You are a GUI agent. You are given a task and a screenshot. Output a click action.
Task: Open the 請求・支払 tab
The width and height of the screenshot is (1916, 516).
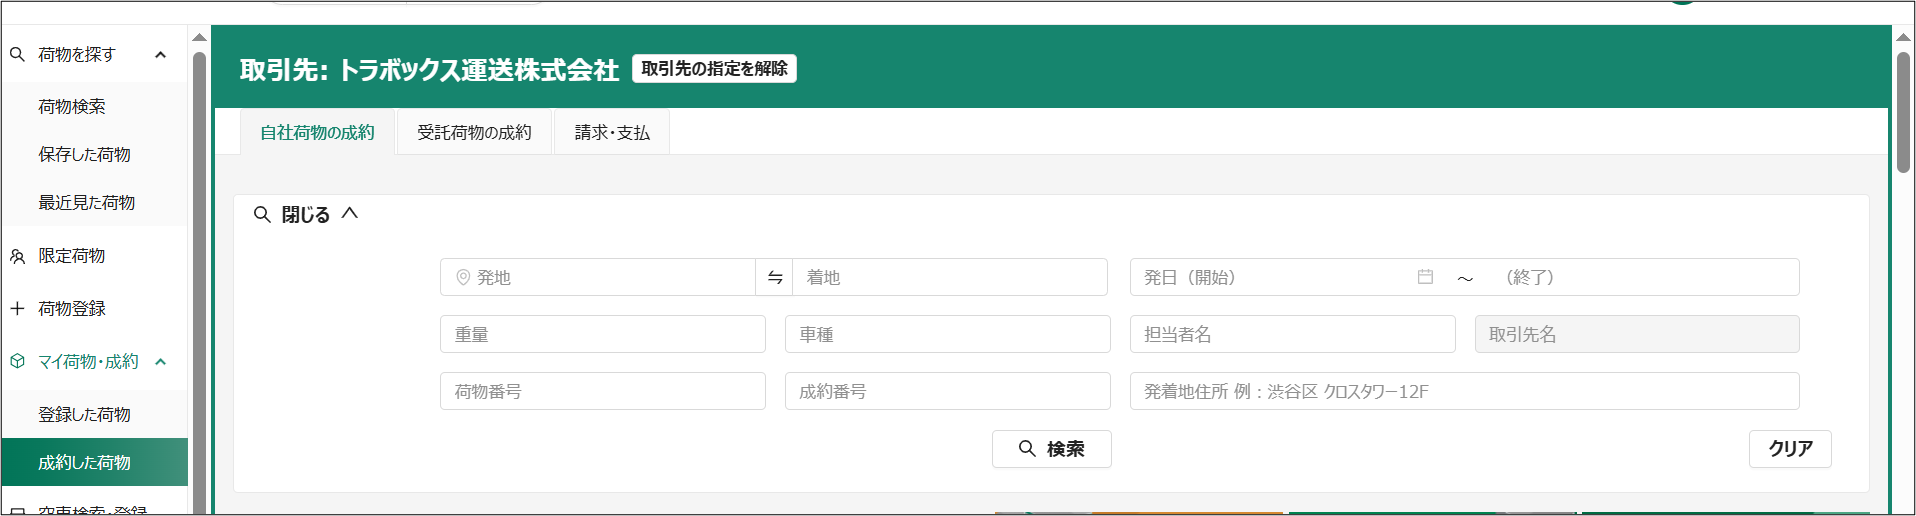click(612, 132)
